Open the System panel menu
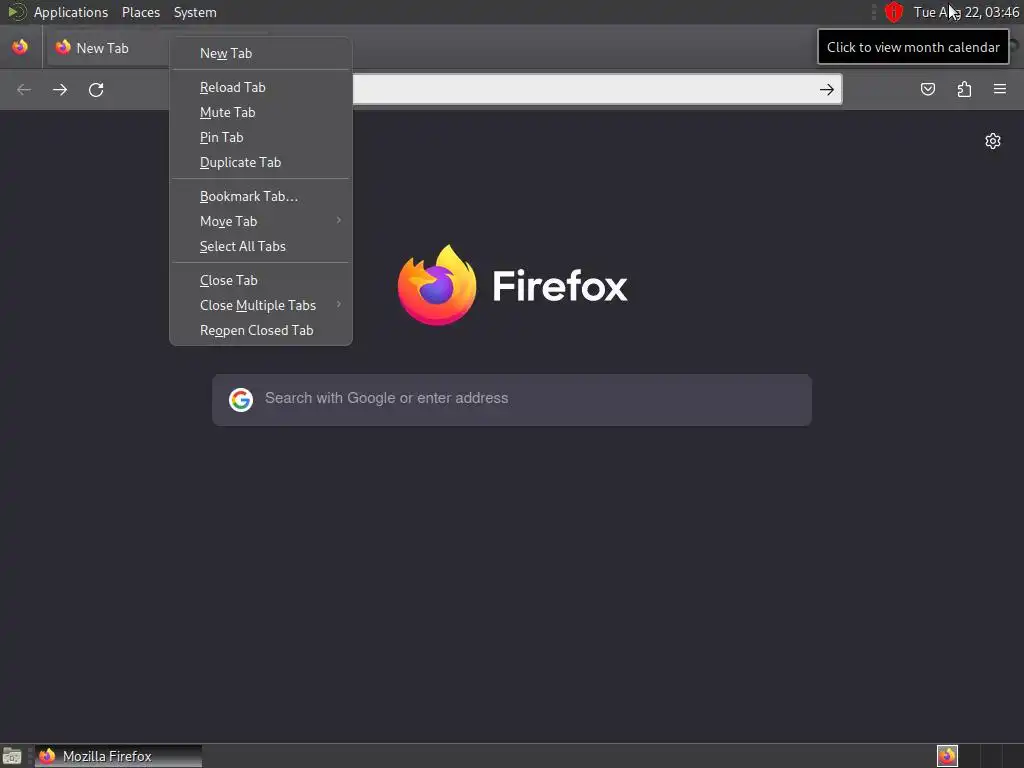This screenshot has width=1024, height=768. 195,12
